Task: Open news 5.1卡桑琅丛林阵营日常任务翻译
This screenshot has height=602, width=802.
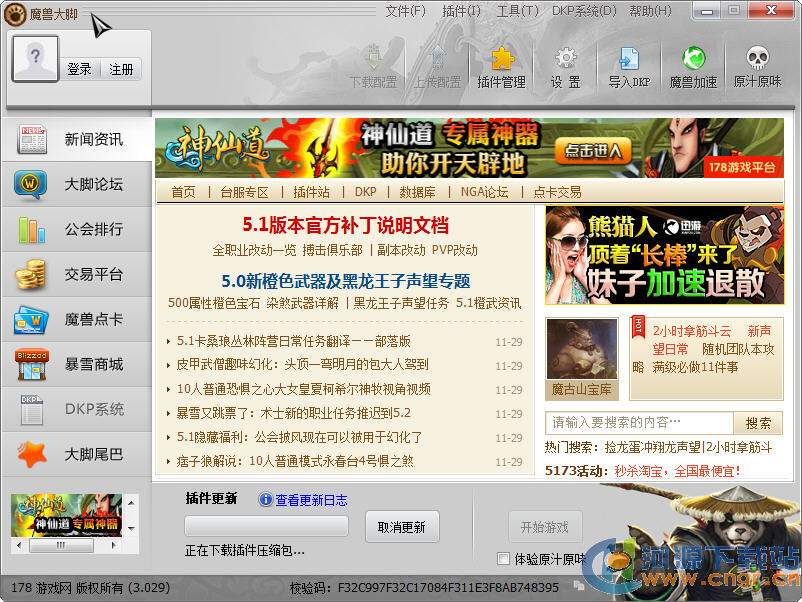Action: [x=294, y=341]
